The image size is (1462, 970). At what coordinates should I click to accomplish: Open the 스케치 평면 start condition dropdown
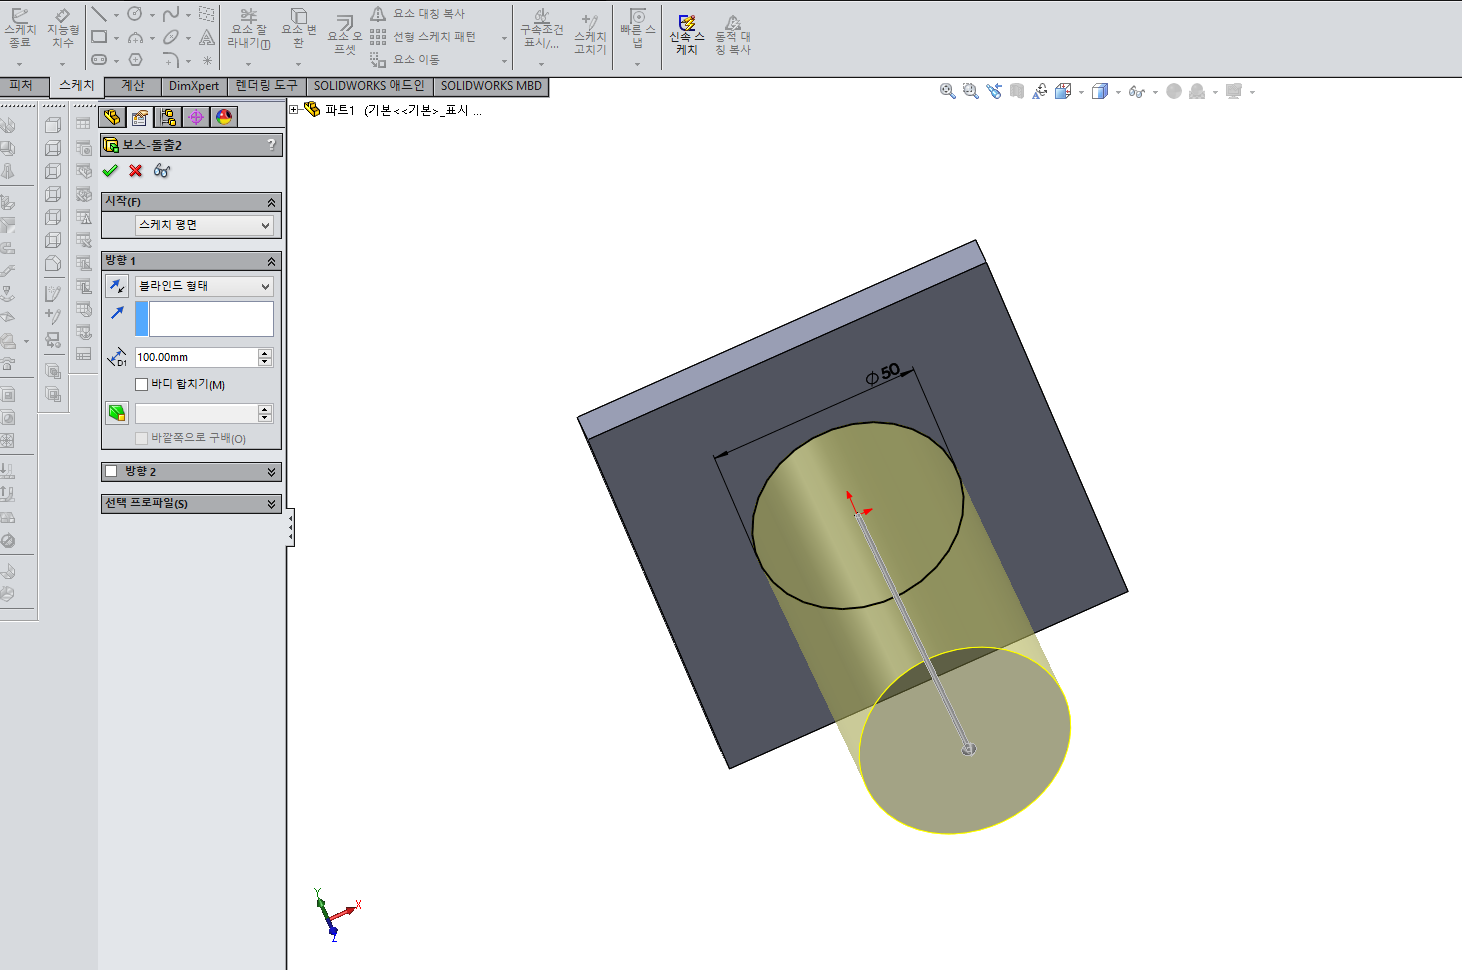click(204, 225)
